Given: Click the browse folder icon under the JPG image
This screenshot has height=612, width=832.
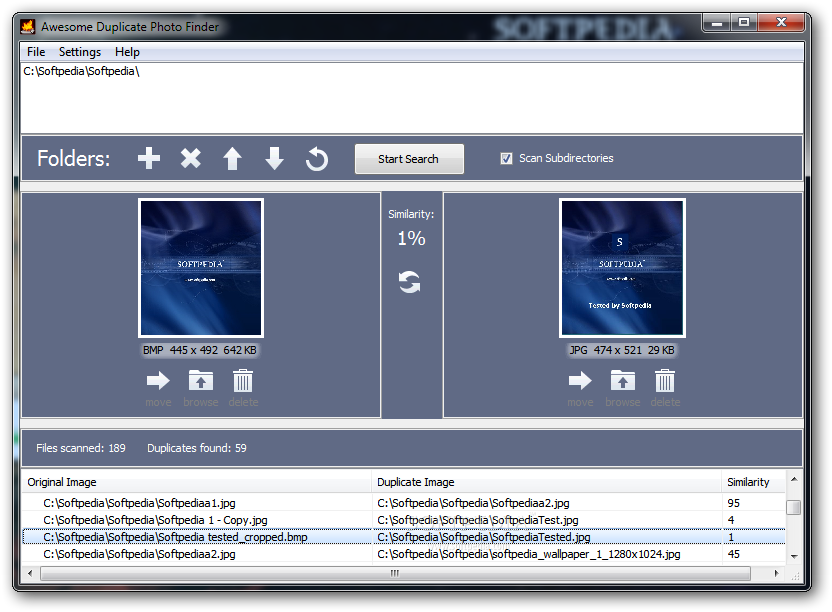Looking at the screenshot, I should click(x=622, y=381).
